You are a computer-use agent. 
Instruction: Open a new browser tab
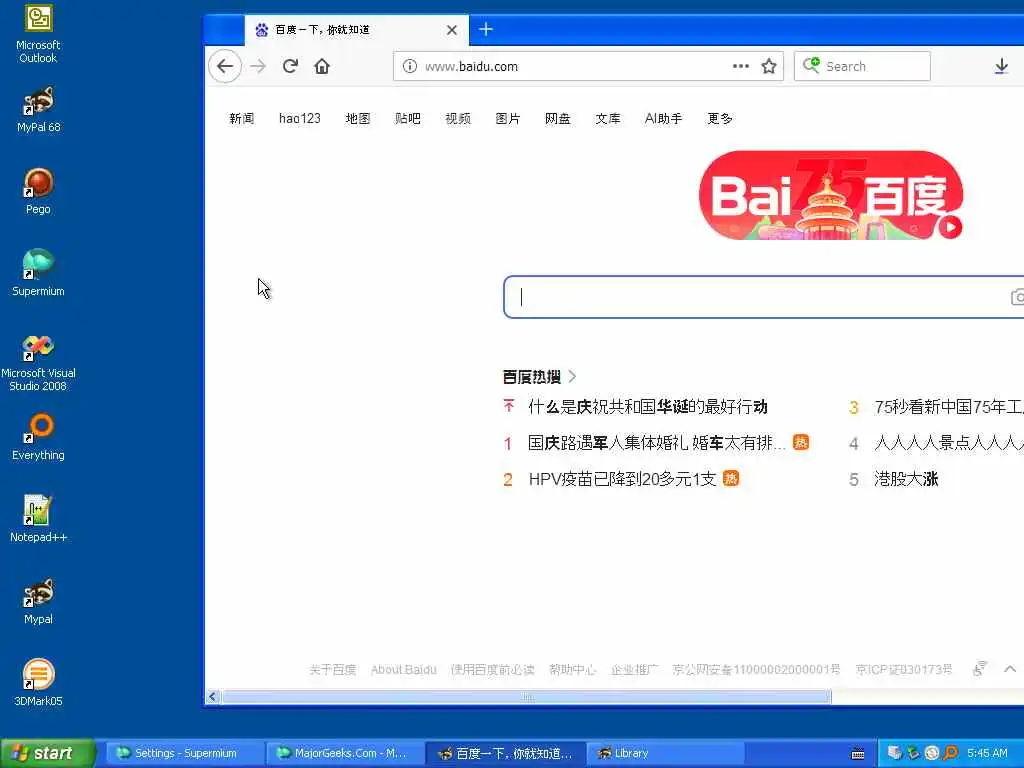coord(486,29)
